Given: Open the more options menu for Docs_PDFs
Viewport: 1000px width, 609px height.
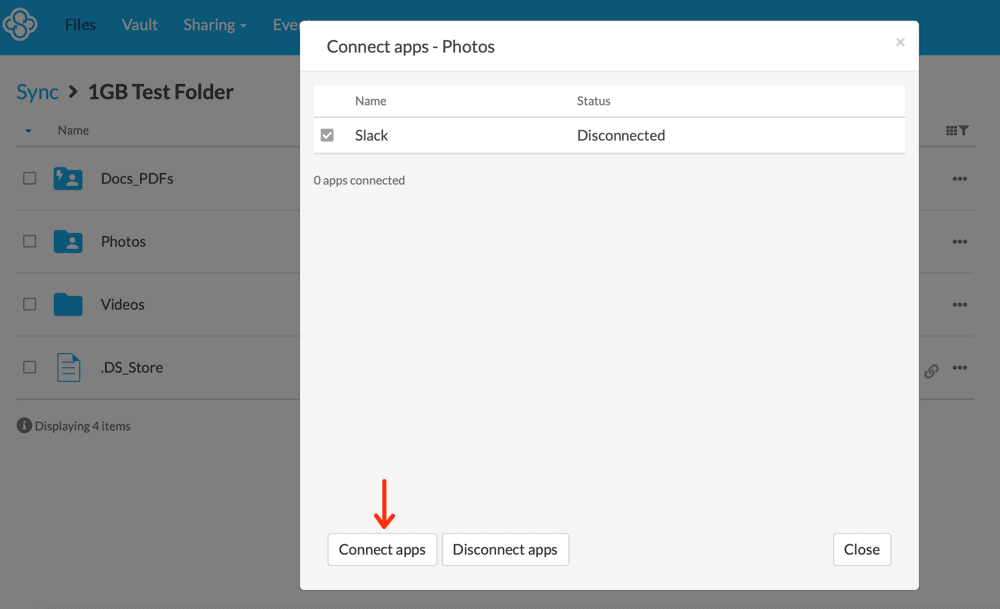Looking at the screenshot, I should [x=960, y=179].
